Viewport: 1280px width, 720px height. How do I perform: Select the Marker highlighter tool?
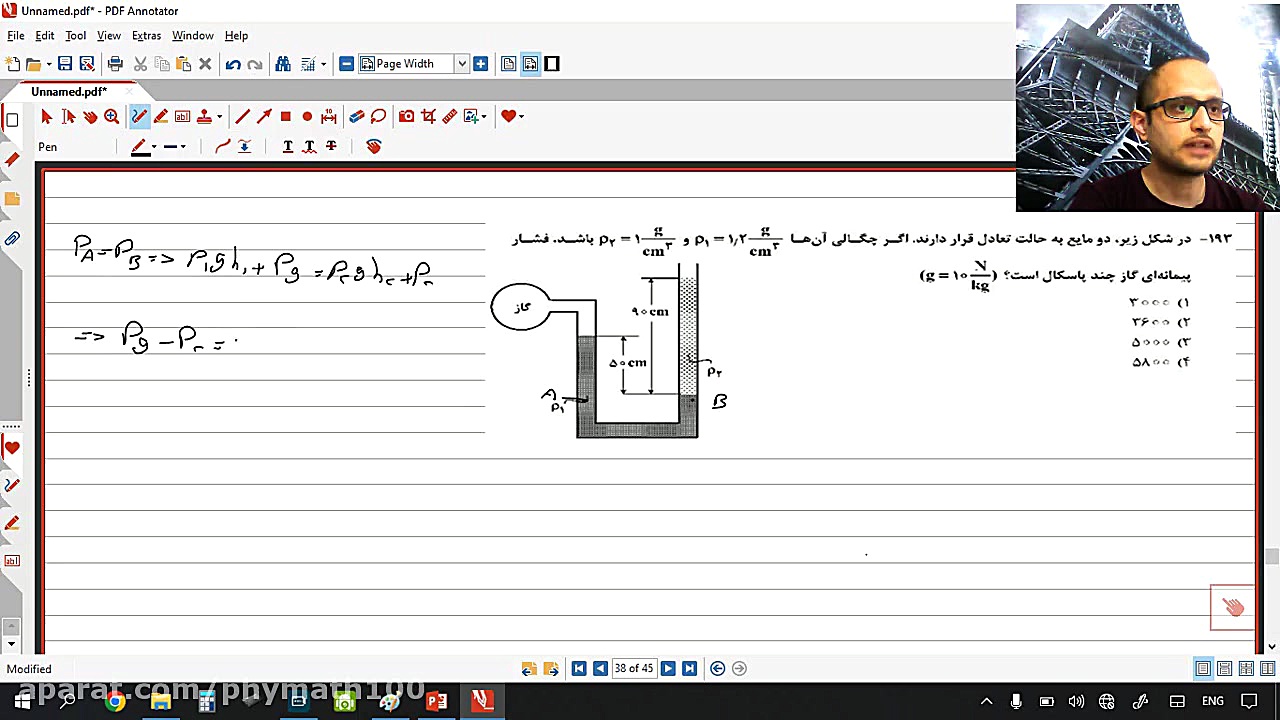(x=161, y=117)
